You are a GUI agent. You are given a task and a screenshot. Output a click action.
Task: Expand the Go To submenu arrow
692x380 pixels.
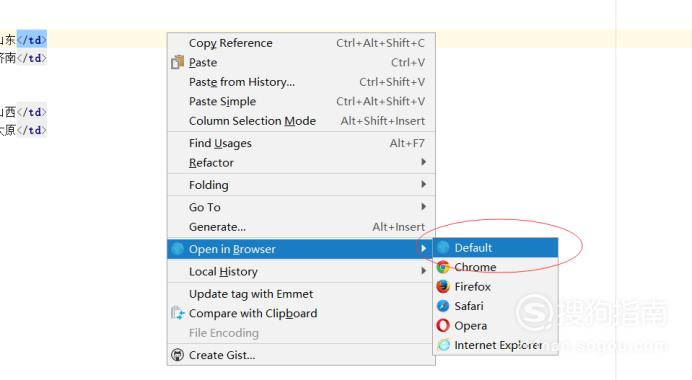(x=424, y=207)
